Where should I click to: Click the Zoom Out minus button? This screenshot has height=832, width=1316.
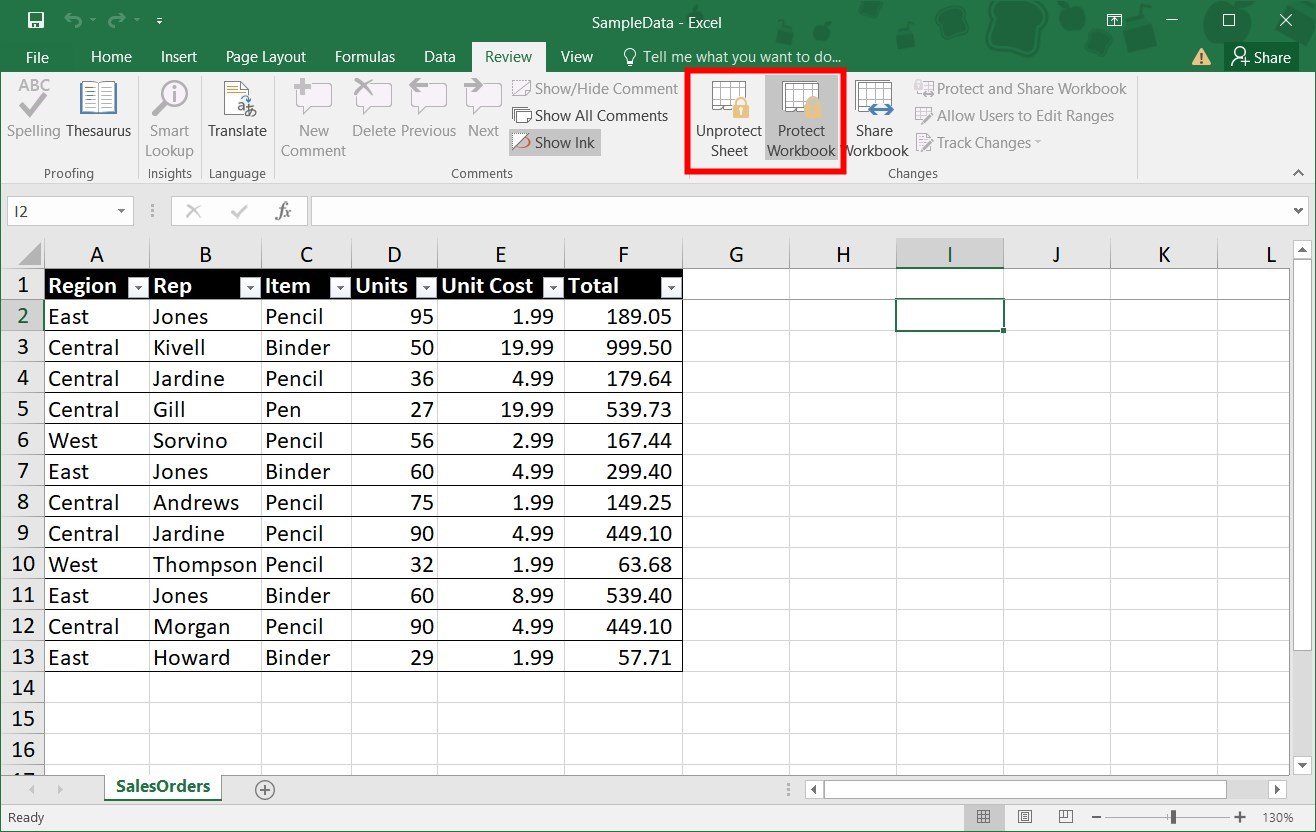[1097, 817]
